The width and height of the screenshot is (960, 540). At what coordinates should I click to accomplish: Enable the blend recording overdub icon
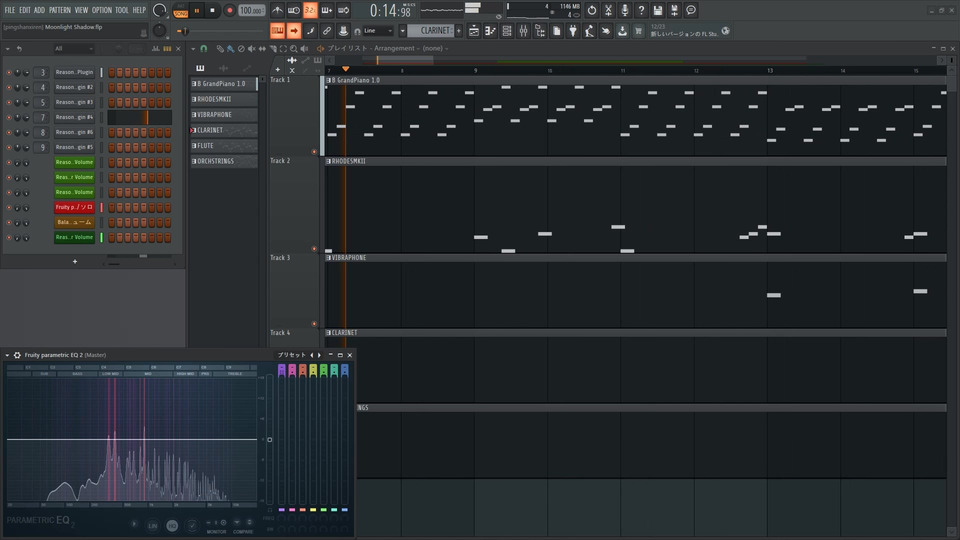coord(327,10)
